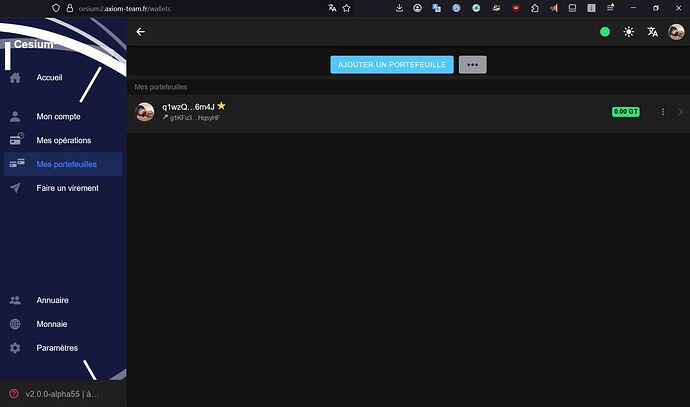This screenshot has height=407, width=690.
Task: Open Annuaire people icon in sidebar
Action: coord(16,300)
